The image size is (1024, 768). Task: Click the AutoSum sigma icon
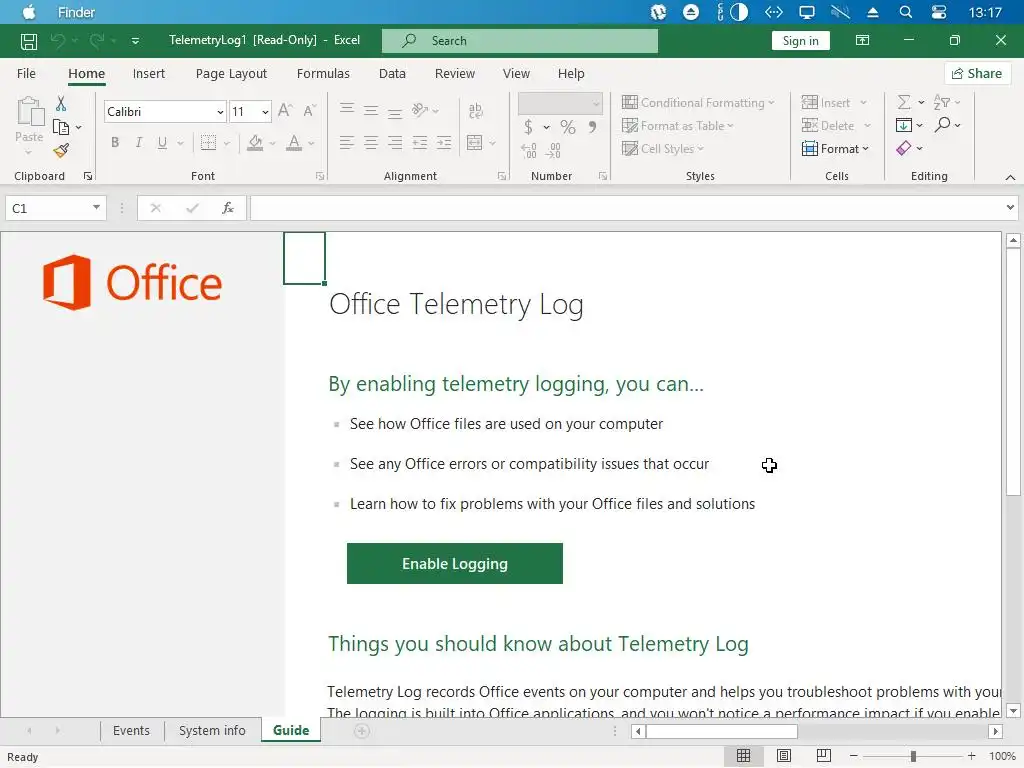tap(904, 103)
